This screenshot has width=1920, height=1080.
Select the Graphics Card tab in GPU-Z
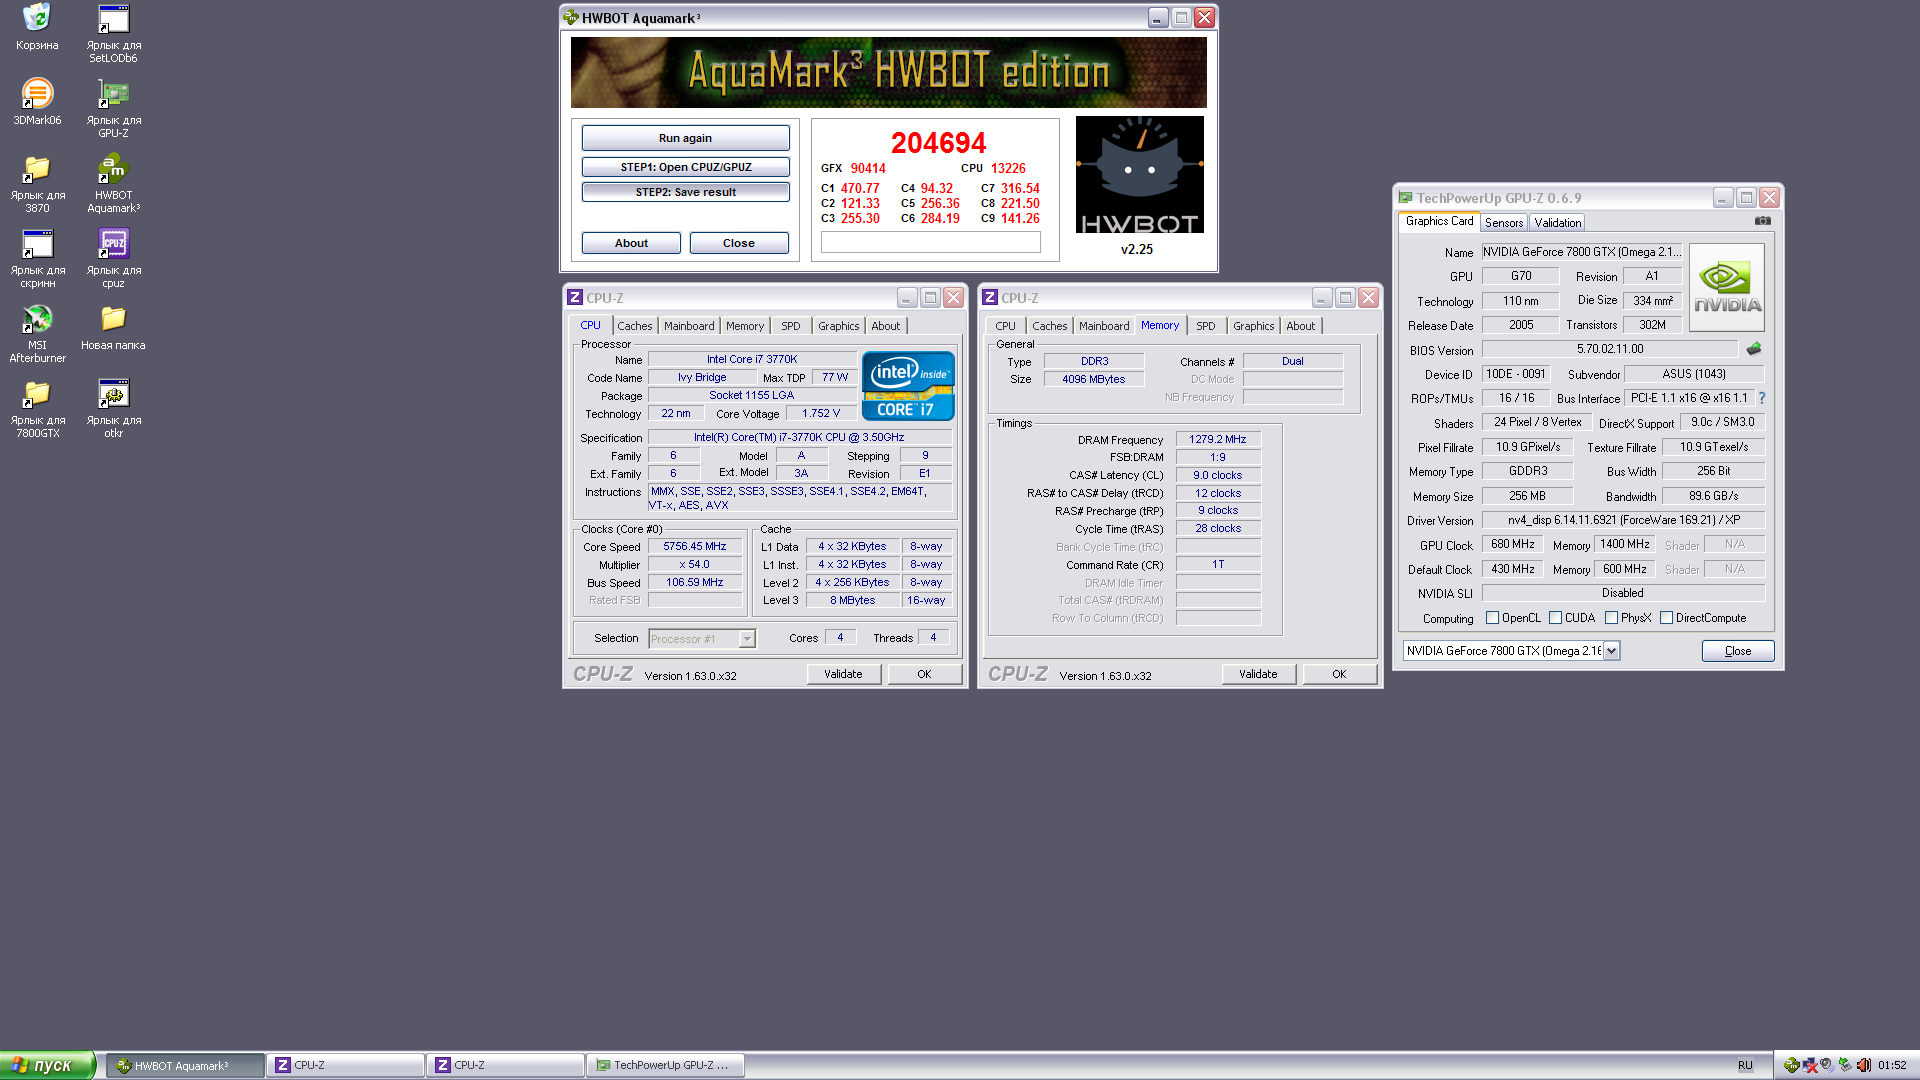coord(1439,222)
